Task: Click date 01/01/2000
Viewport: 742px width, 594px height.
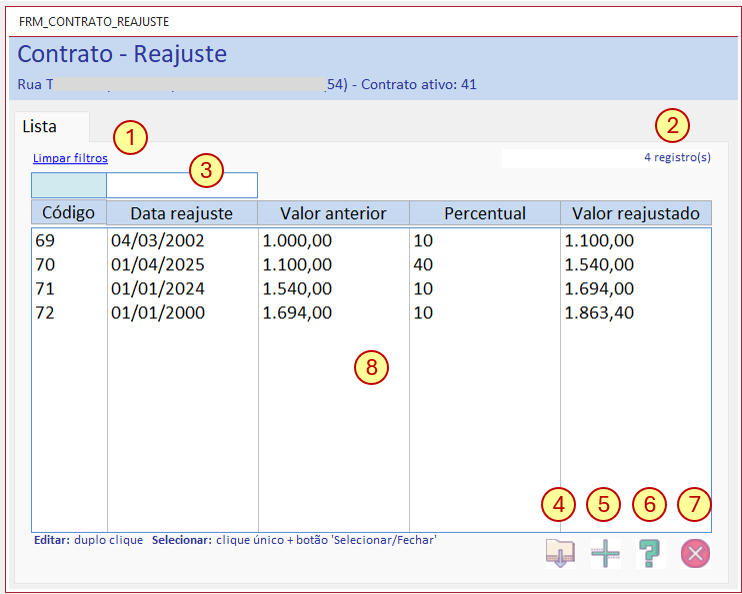Action: pos(158,313)
